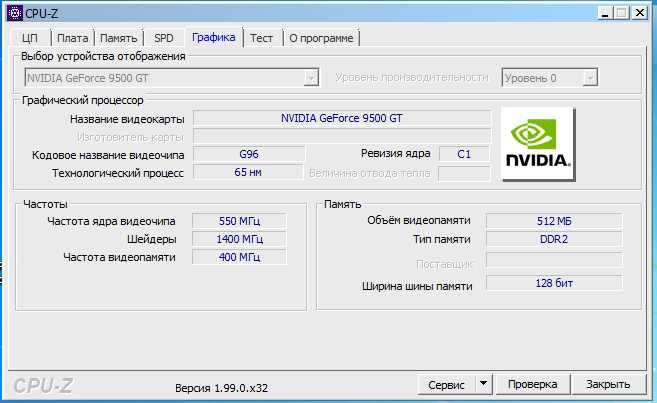Open the О программе tab
The width and height of the screenshot is (657, 403).
[321, 38]
